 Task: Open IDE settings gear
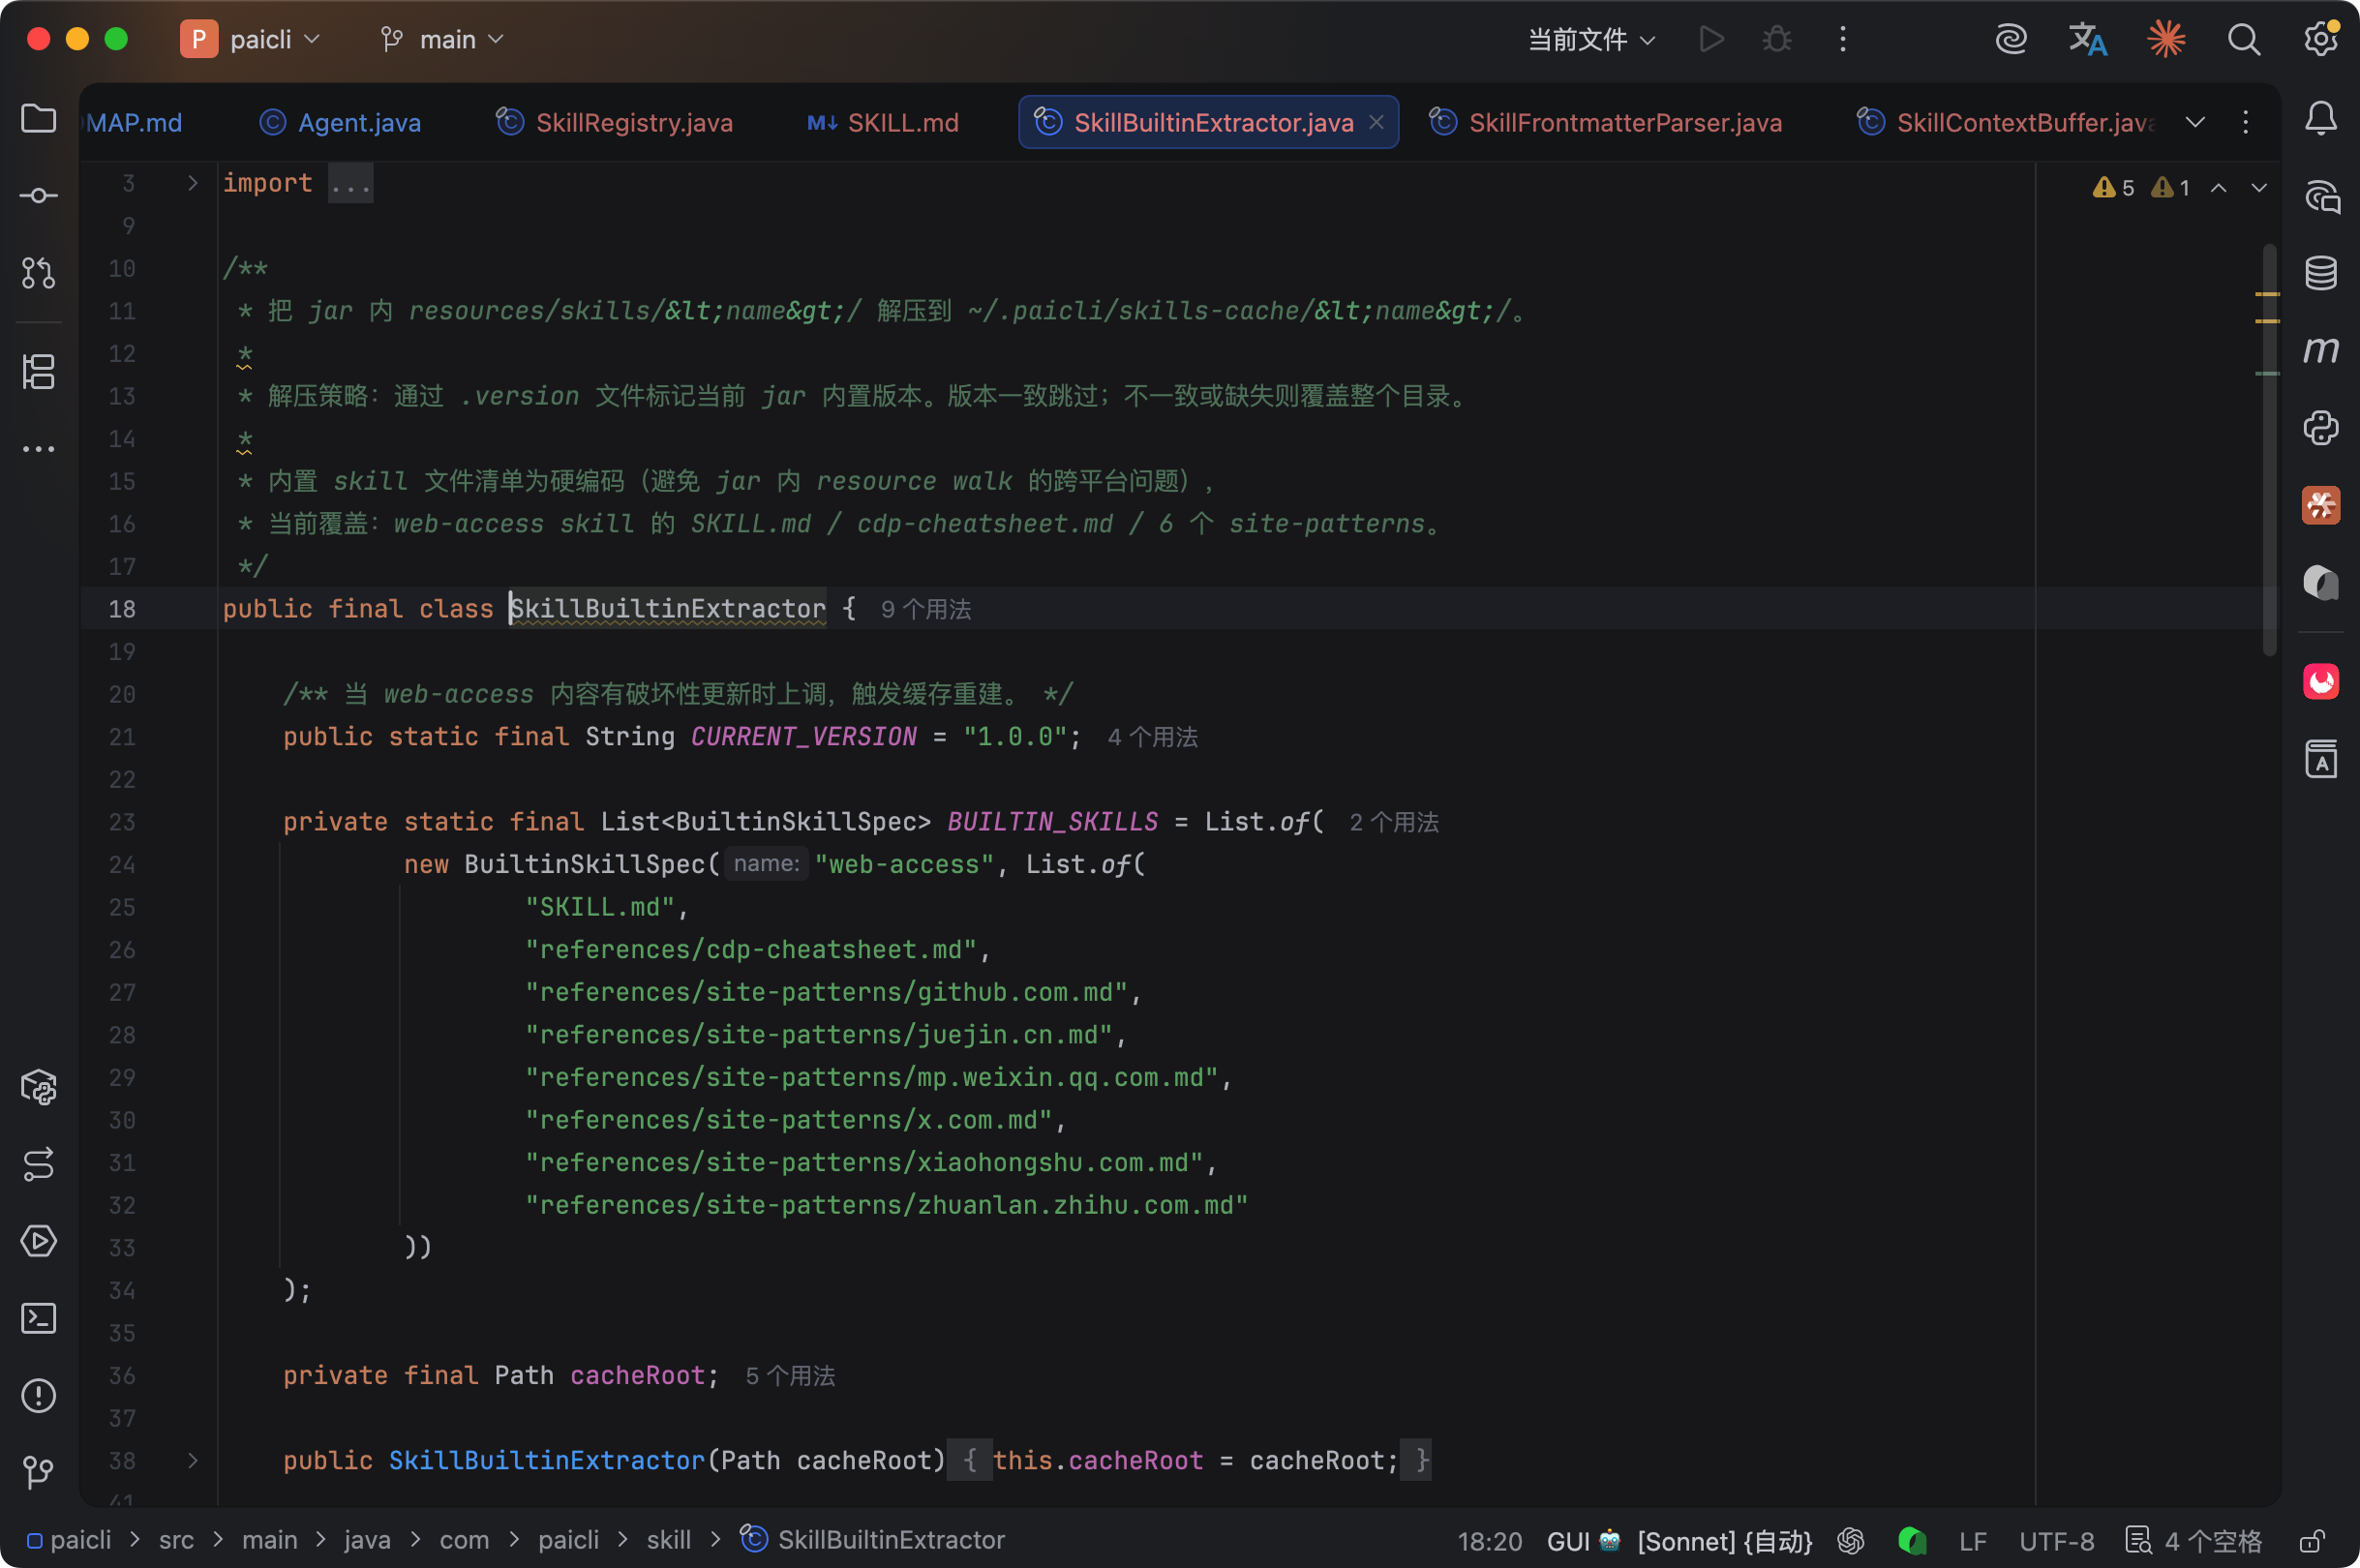[x=2320, y=39]
